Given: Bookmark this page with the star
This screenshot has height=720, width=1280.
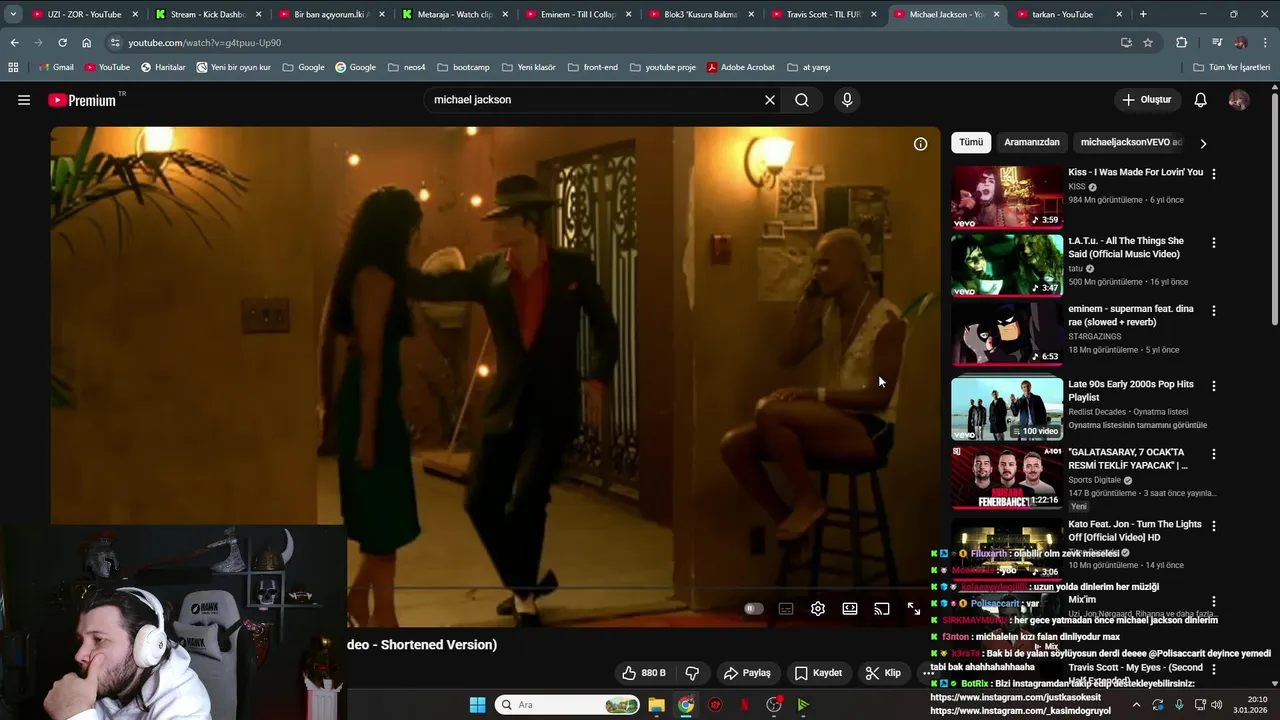Looking at the screenshot, I should coord(1148,43).
